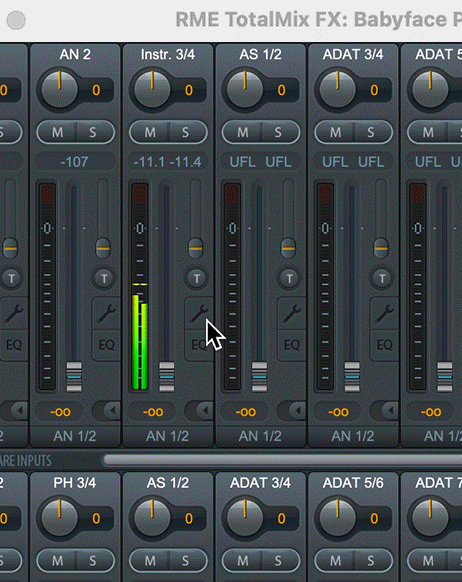Click the -11.1 -11.4 level readout
Image resolution: width=462 pixels, height=582 pixels.
click(168, 162)
